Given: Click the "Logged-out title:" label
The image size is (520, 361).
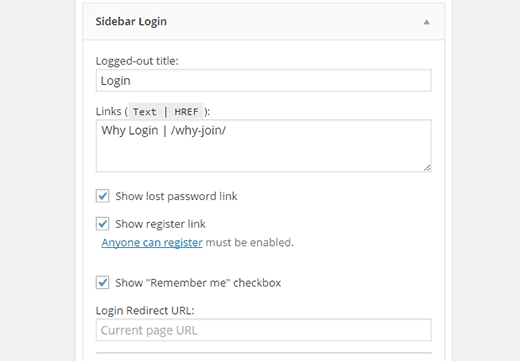Looking at the screenshot, I should [137, 61].
